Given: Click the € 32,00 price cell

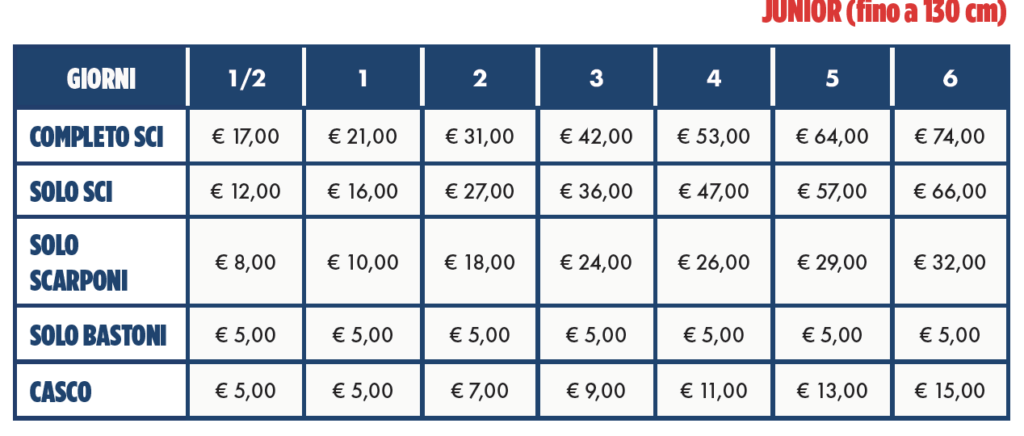Looking at the screenshot, I should 949,262.
